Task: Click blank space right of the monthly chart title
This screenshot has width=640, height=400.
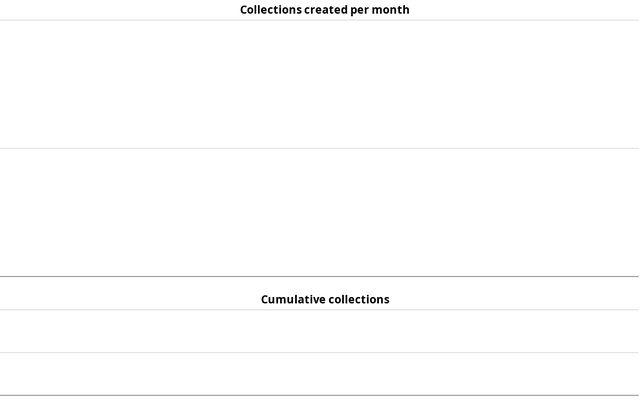Action: click(530, 10)
